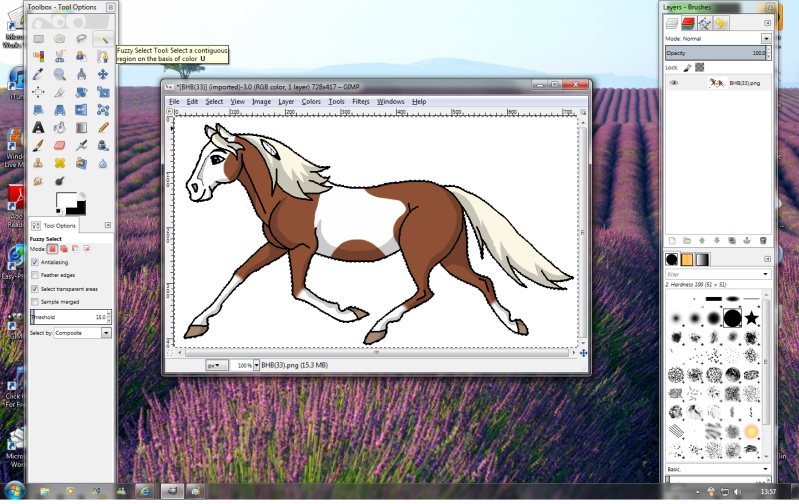Screen dimensions: 799x504
Task: Select the Airbrush tool
Action: click(81, 146)
